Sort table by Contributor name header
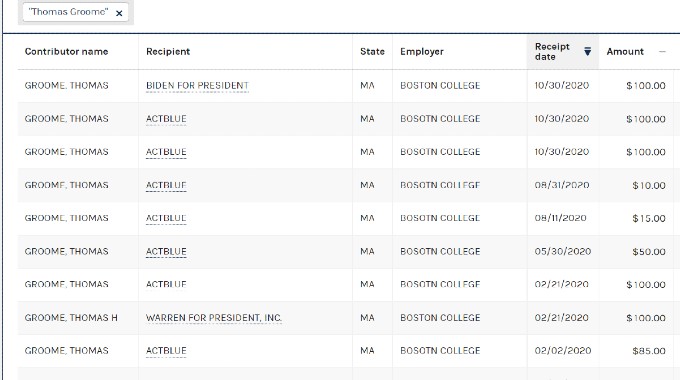The height and width of the screenshot is (380, 680). pos(66,52)
